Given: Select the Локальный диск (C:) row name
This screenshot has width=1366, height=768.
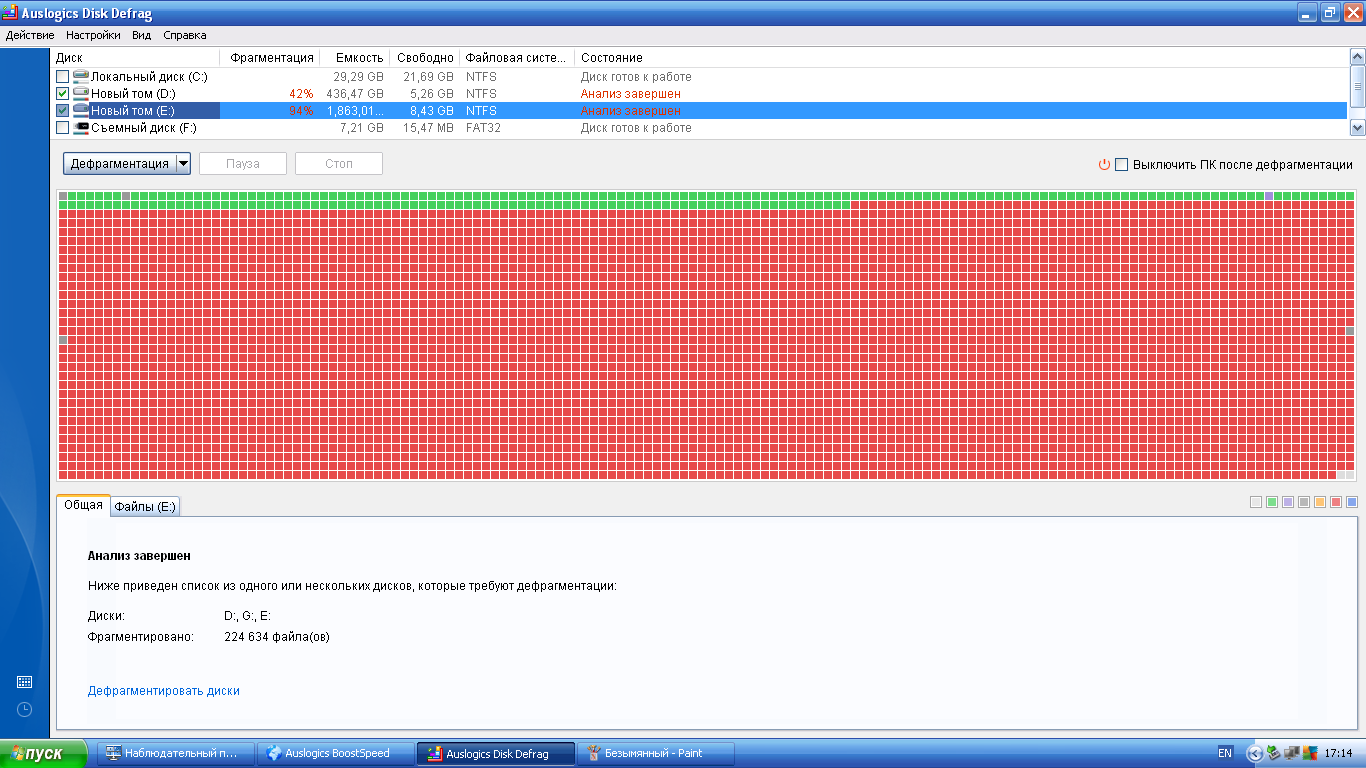Looking at the screenshot, I should click(149, 77).
